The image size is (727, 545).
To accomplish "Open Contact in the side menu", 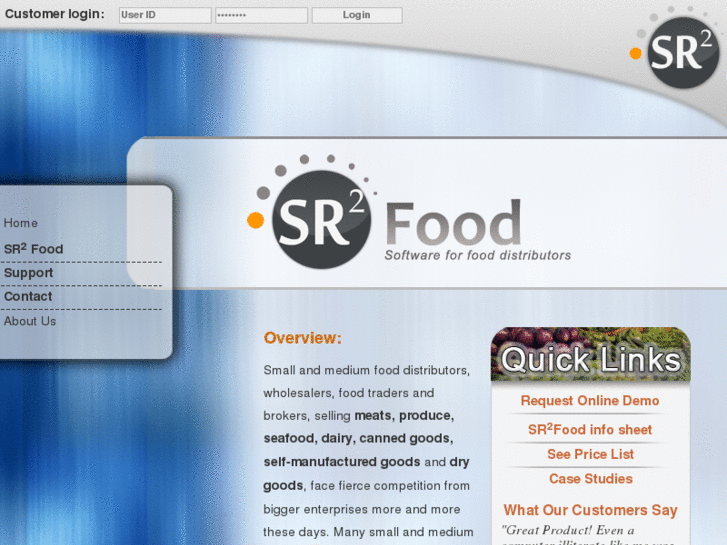I will (x=28, y=296).
